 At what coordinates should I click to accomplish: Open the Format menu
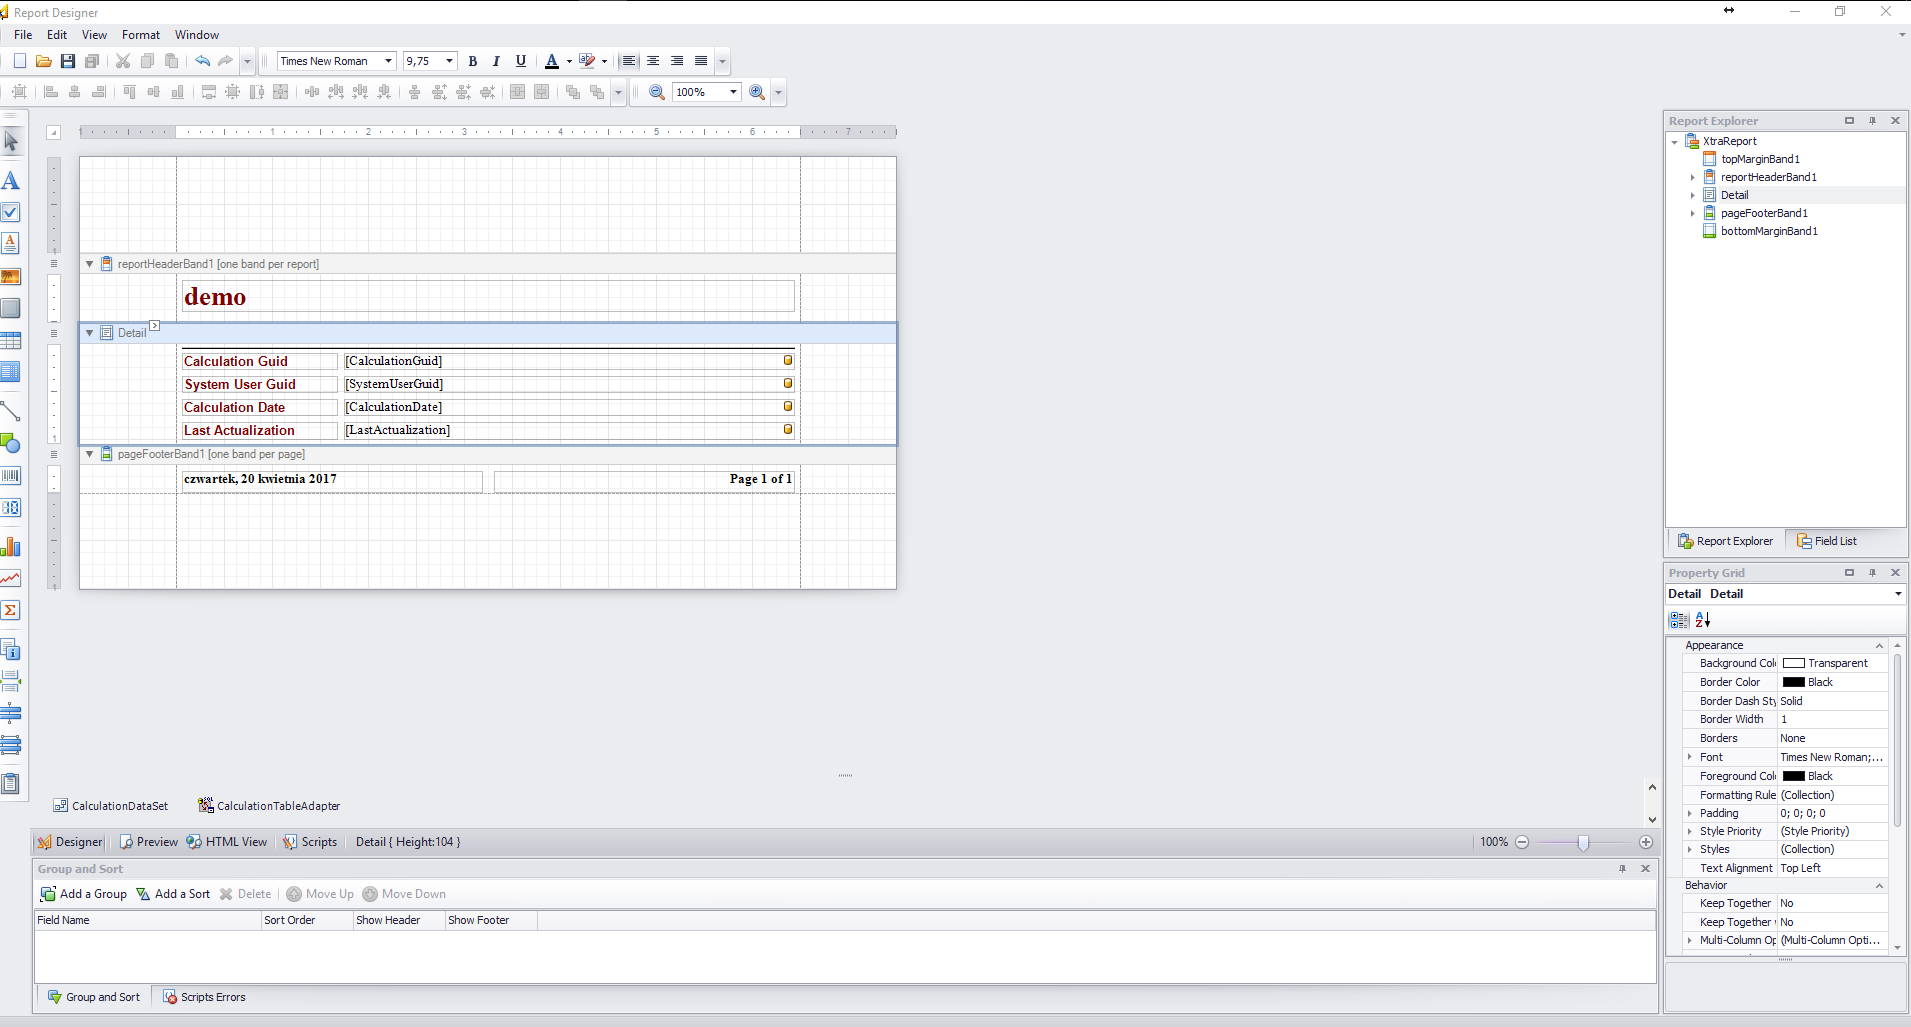(x=140, y=35)
